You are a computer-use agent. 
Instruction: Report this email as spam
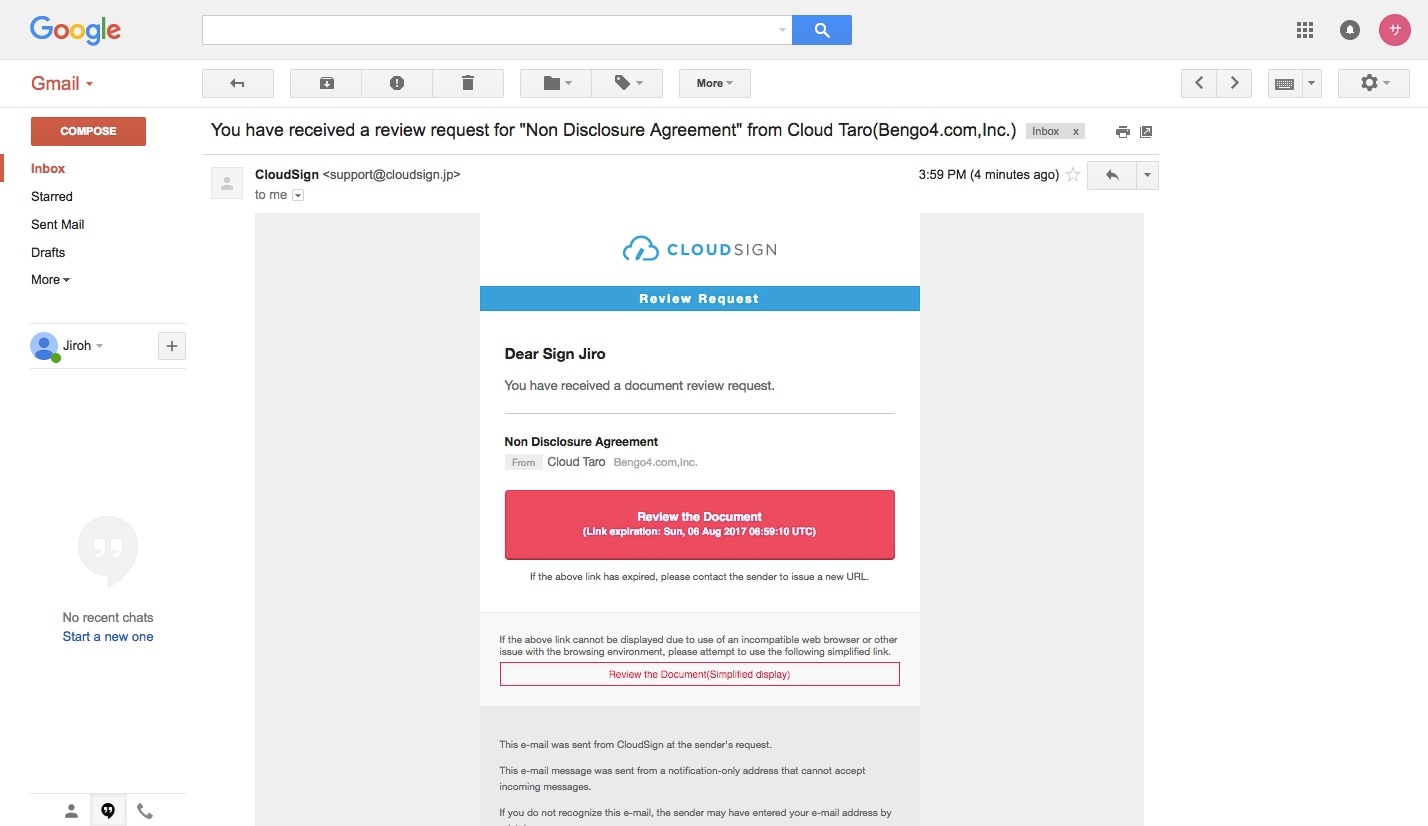coord(397,83)
